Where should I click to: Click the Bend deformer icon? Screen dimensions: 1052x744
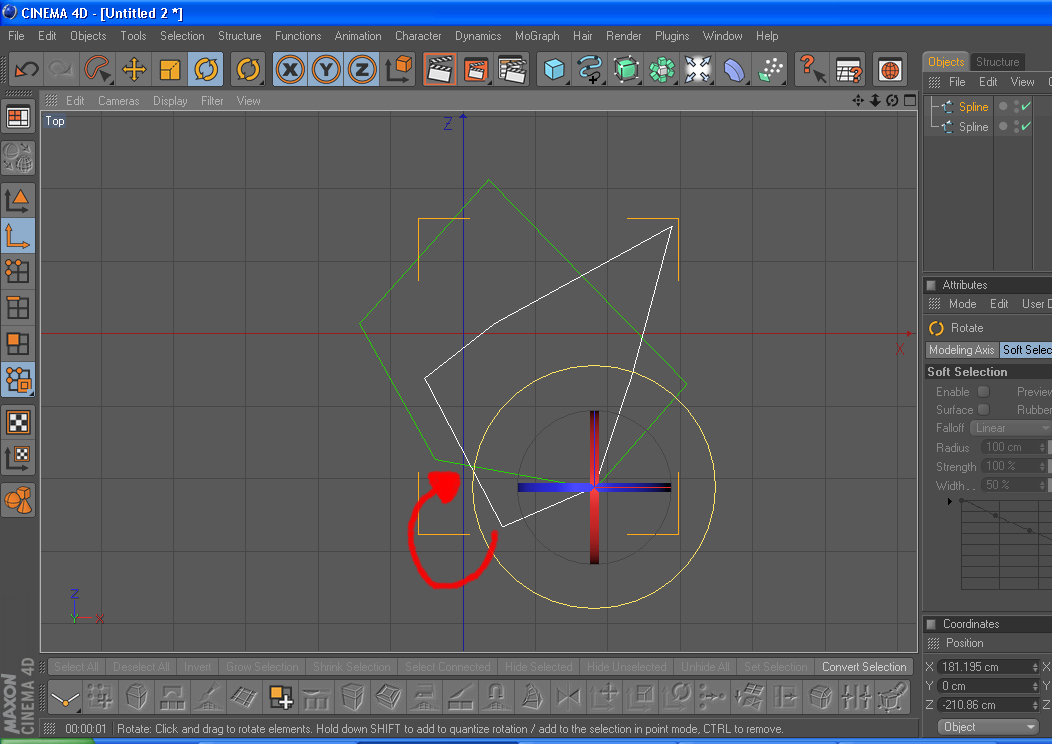pyautogui.click(x=734, y=69)
